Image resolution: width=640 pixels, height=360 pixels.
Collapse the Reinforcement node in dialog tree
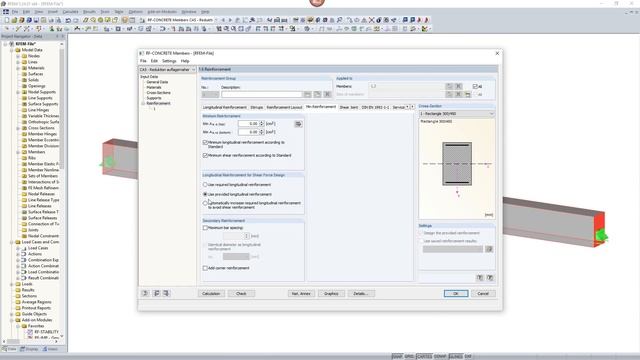[x=143, y=104]
